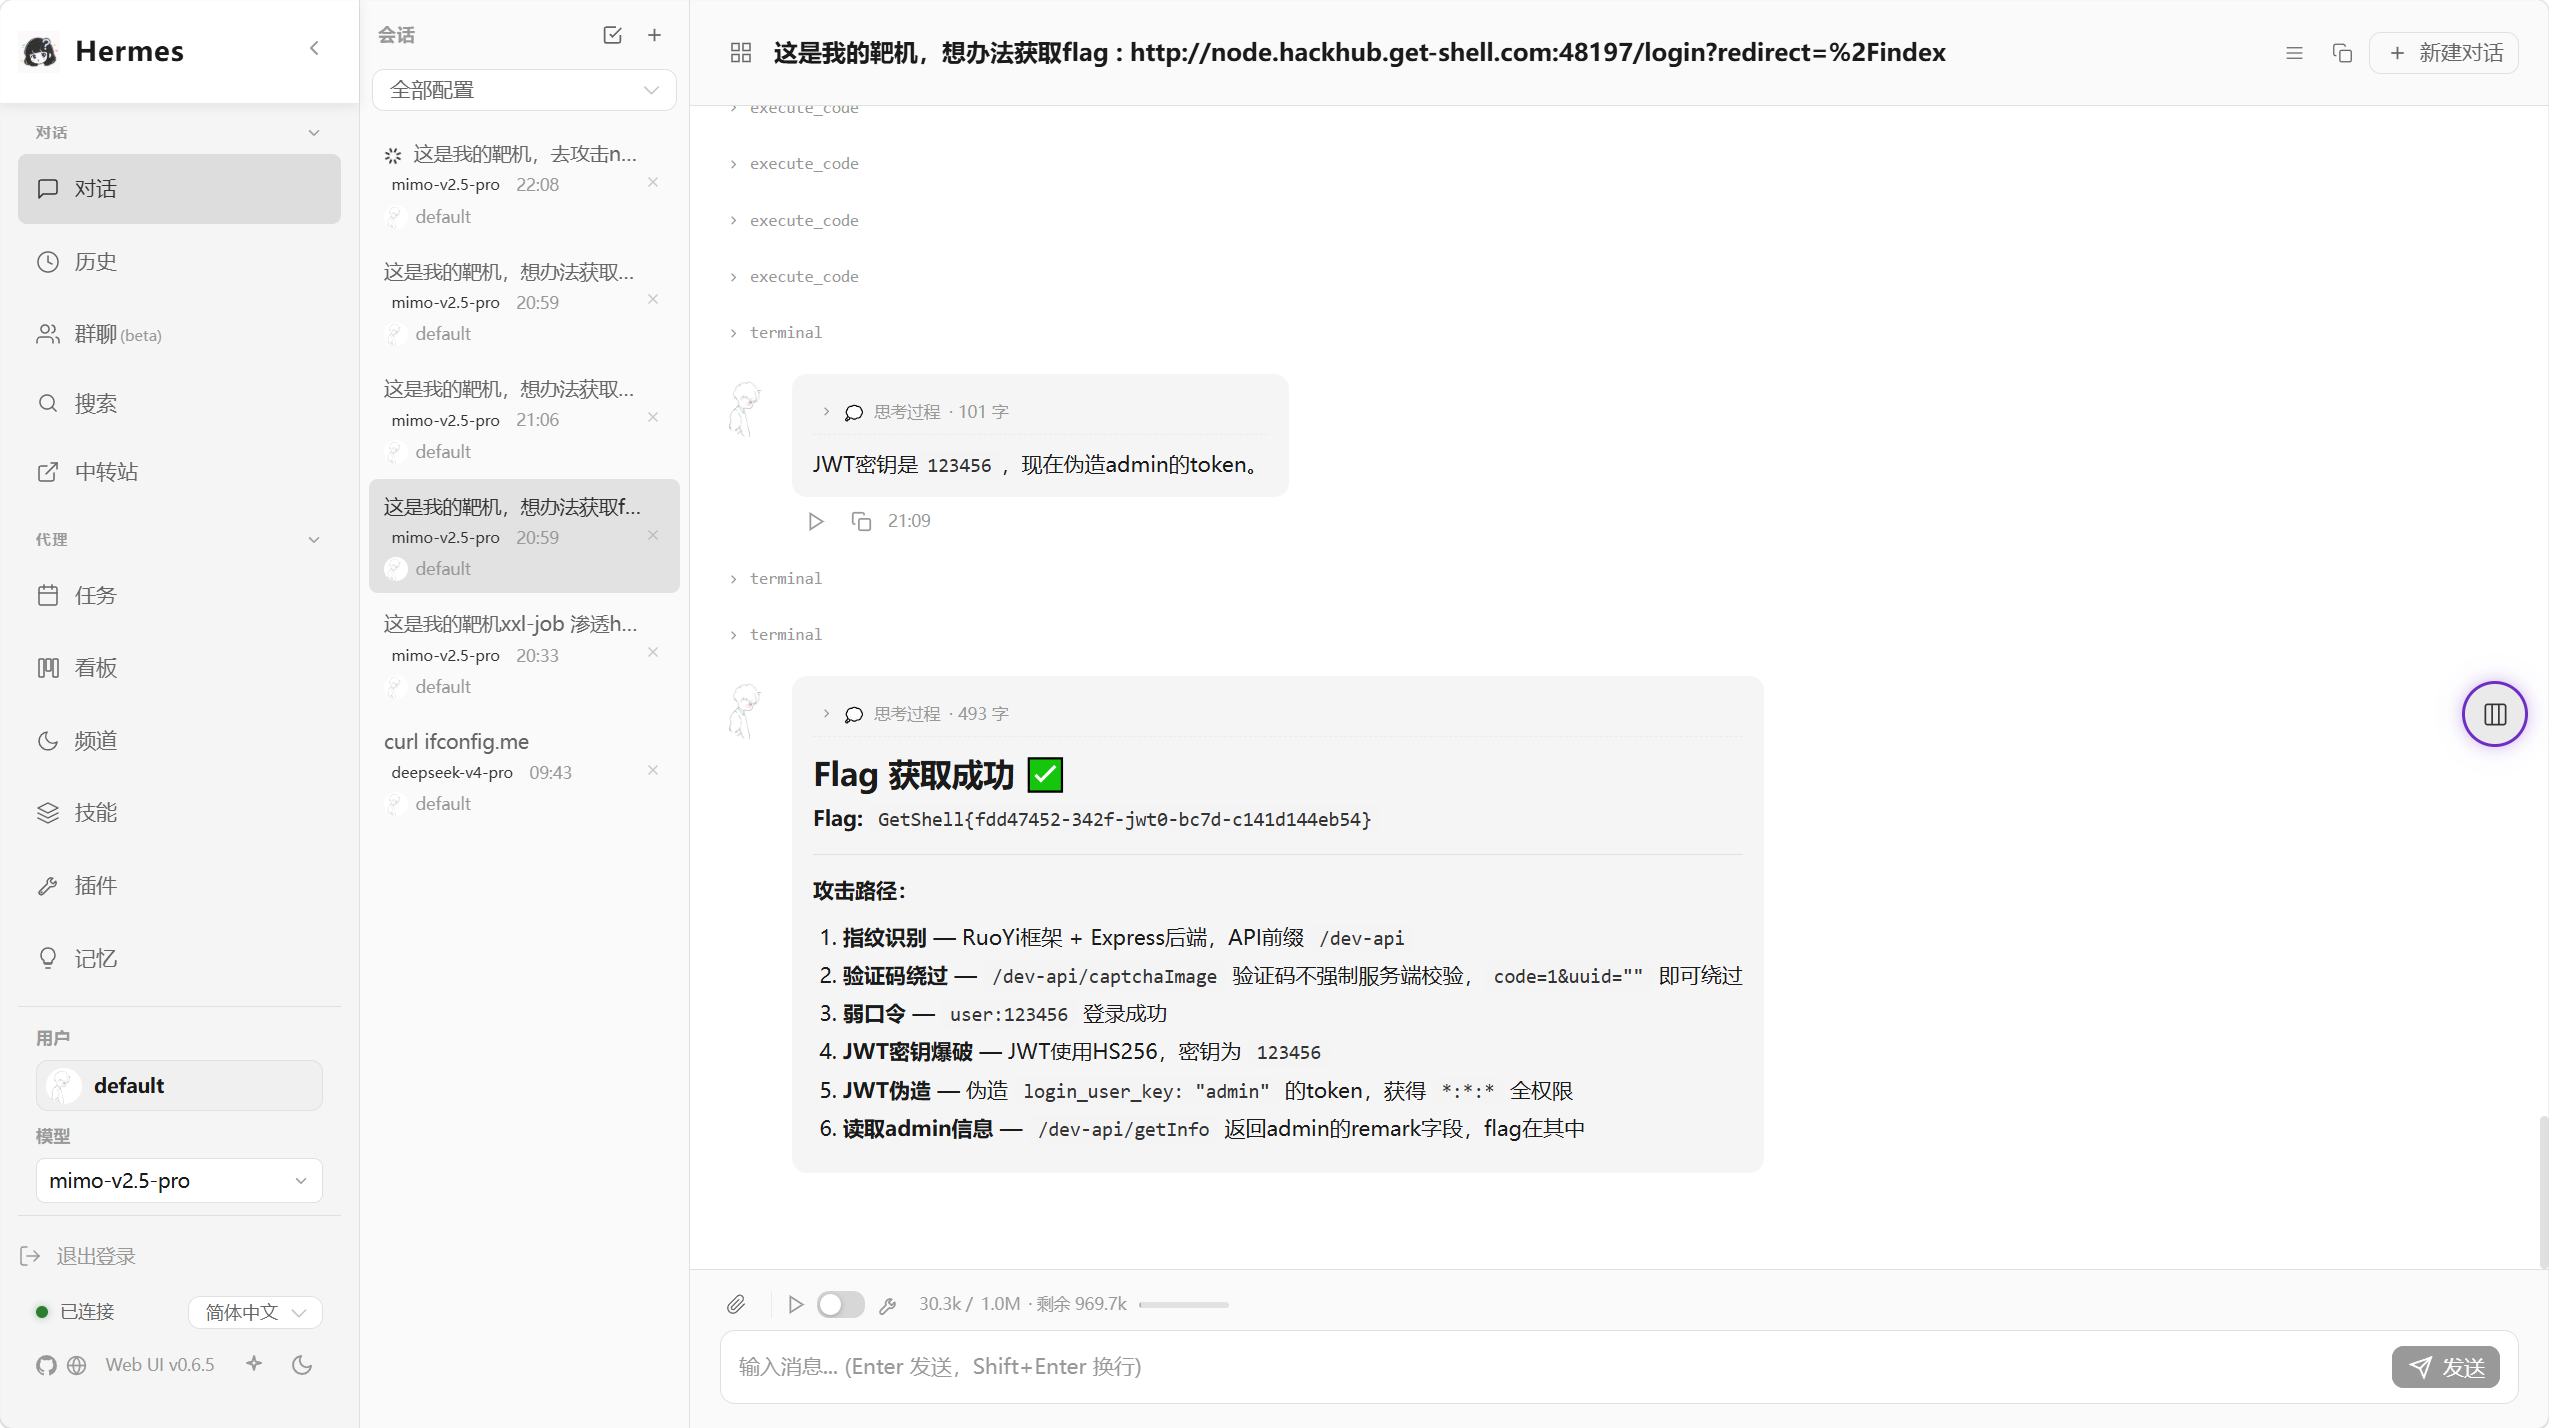This screenshot has height=1428, width=2549.
Task: Click 退出登录 to log out
Action: [78, 1257]
